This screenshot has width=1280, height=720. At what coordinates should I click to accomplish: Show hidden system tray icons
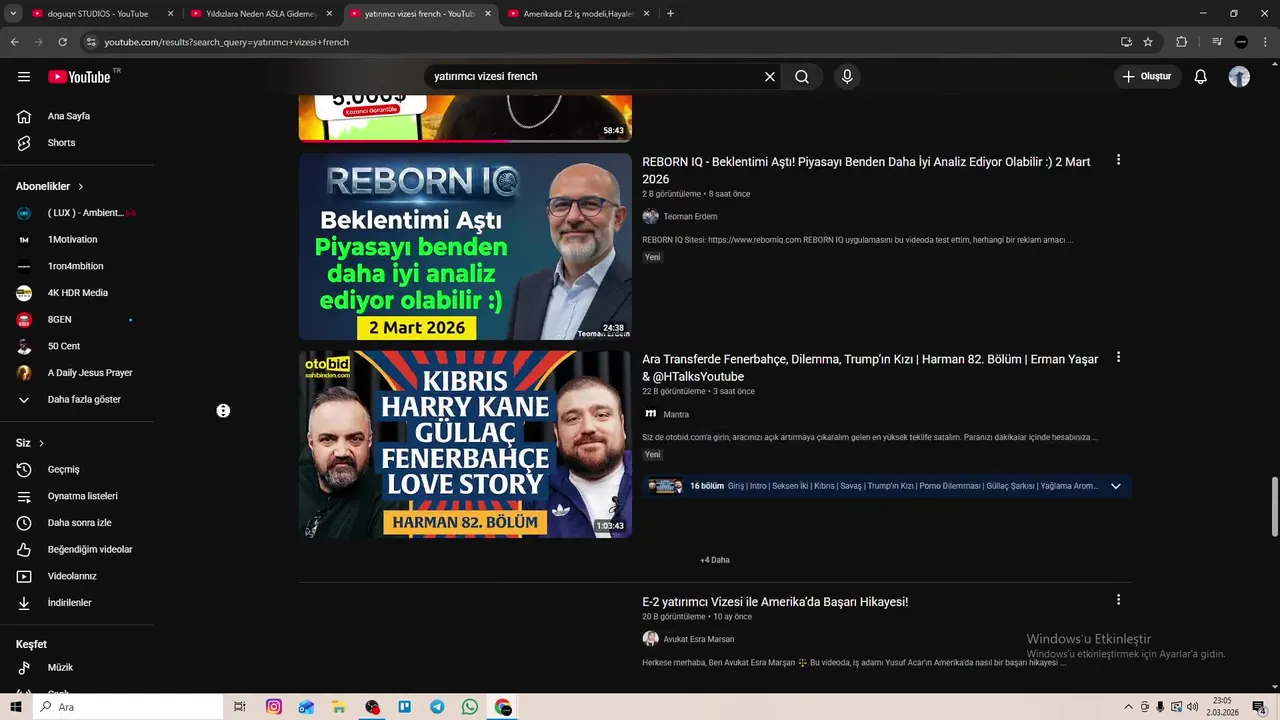click(1129, 707)
